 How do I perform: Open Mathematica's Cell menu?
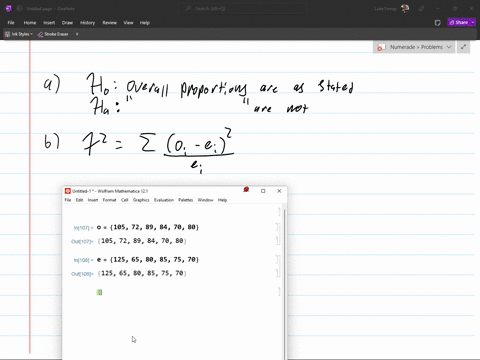pos(125,200)
